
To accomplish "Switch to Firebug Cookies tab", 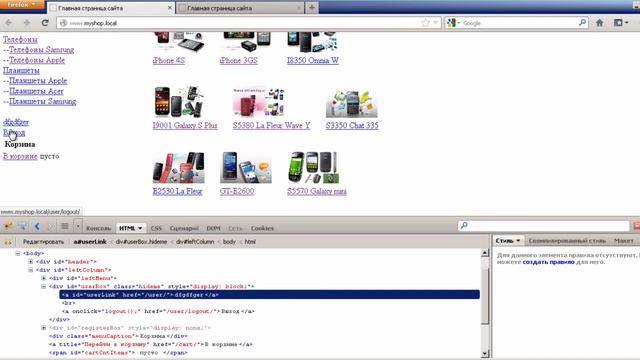I will 262,228.
